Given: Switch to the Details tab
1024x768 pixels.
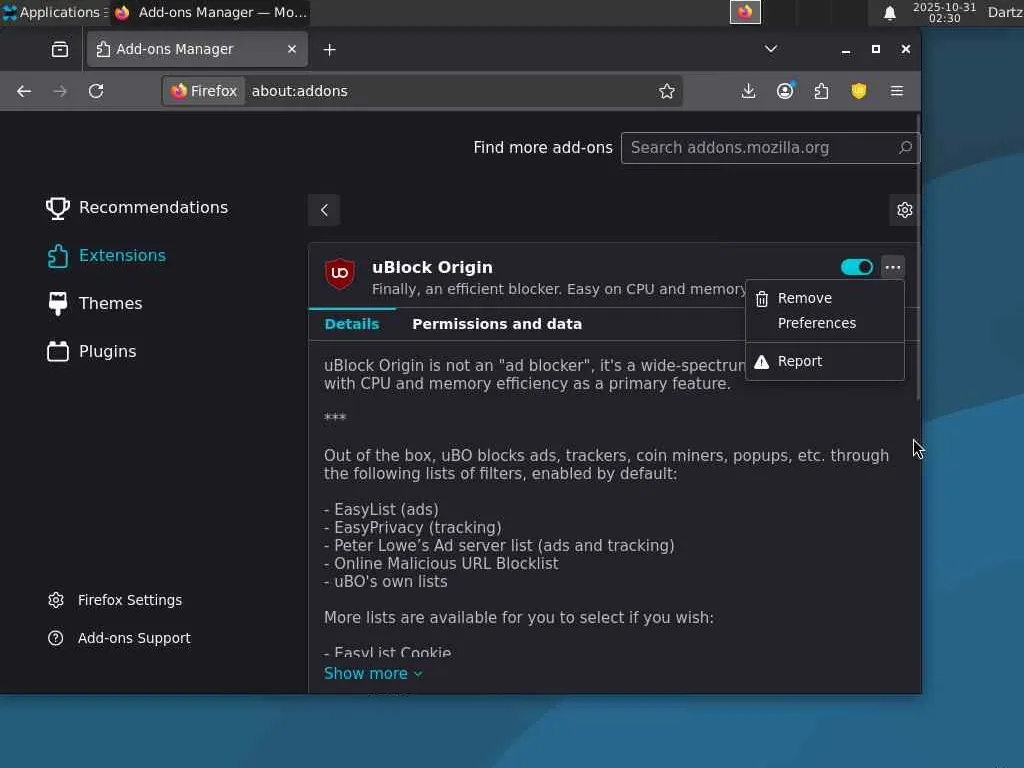Looking at the screenshot, I should 352,324.
